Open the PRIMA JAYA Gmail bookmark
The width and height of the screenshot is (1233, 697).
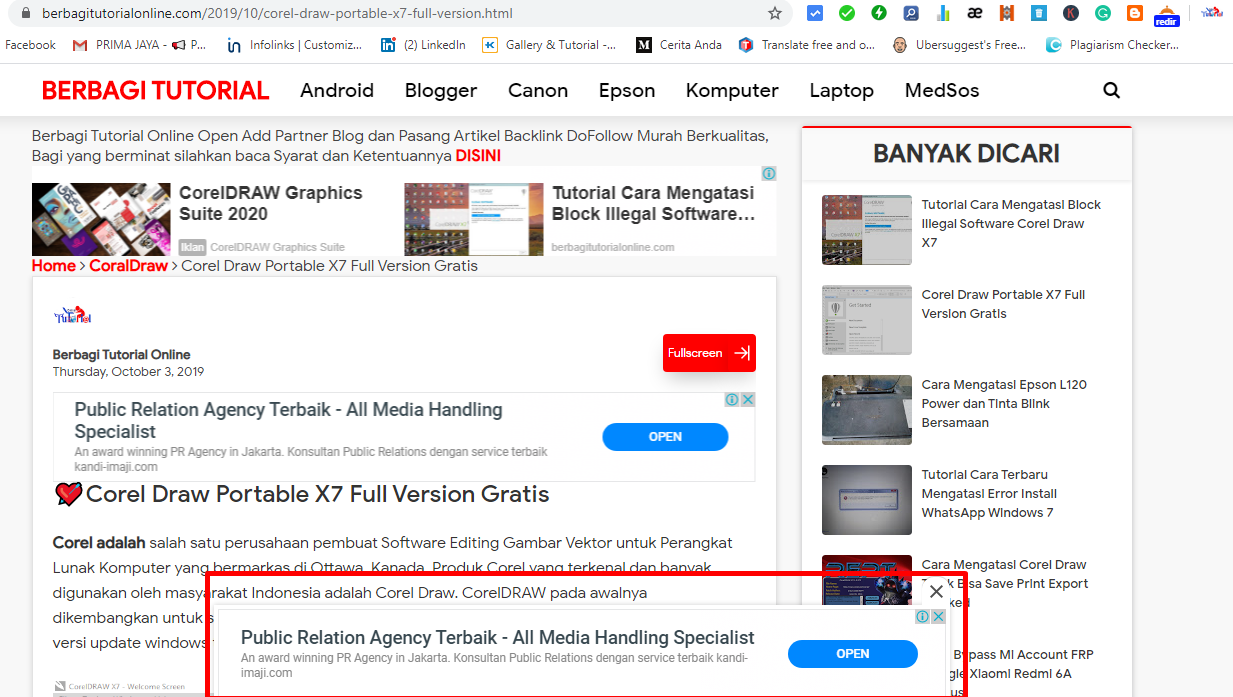coord(140,45)
